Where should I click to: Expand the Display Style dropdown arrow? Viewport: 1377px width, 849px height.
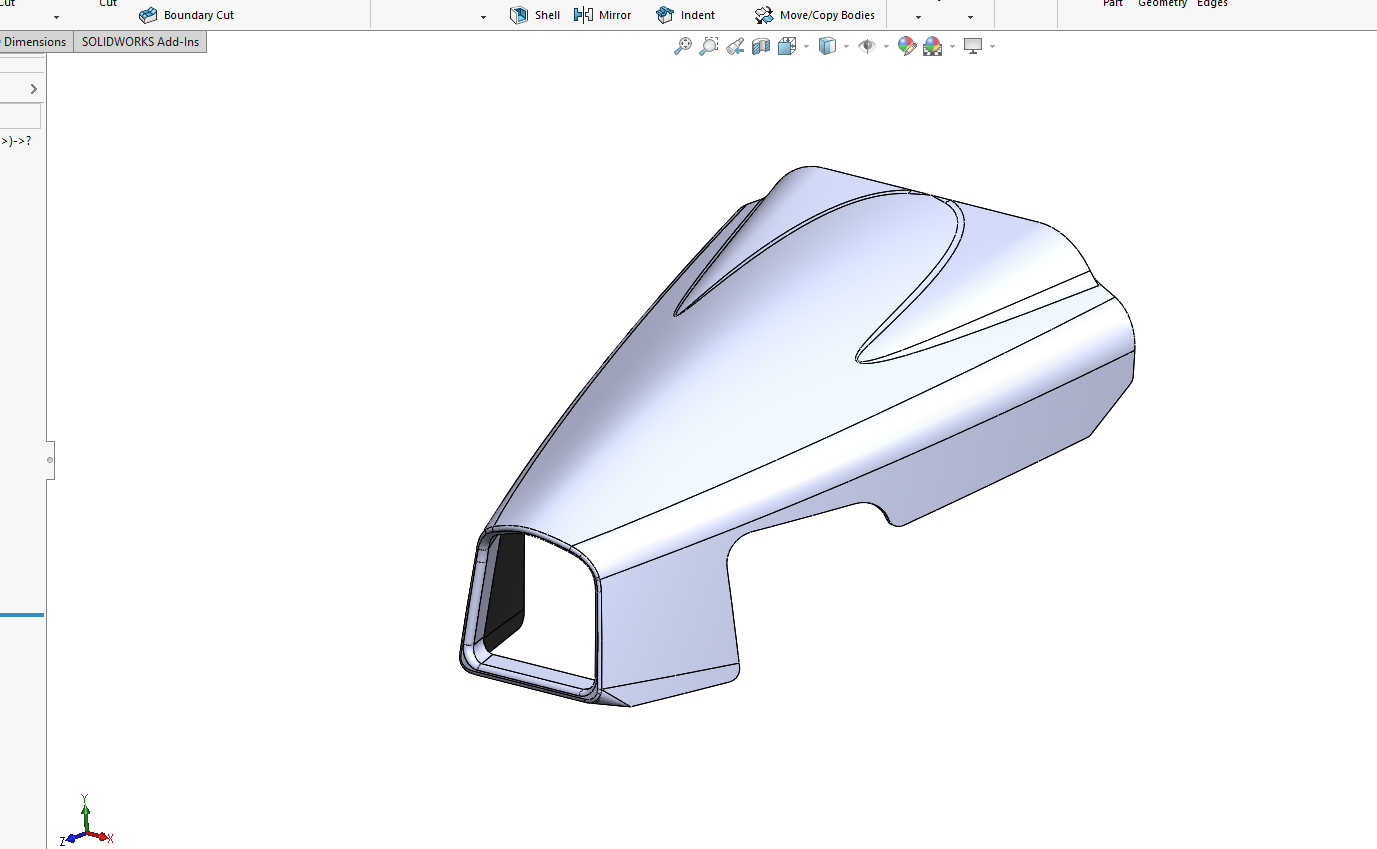[846, 47]
